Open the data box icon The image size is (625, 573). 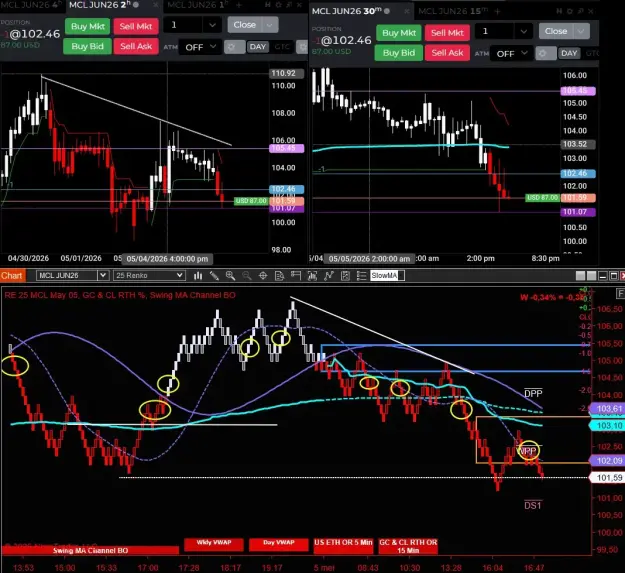[x=279, y=275]
